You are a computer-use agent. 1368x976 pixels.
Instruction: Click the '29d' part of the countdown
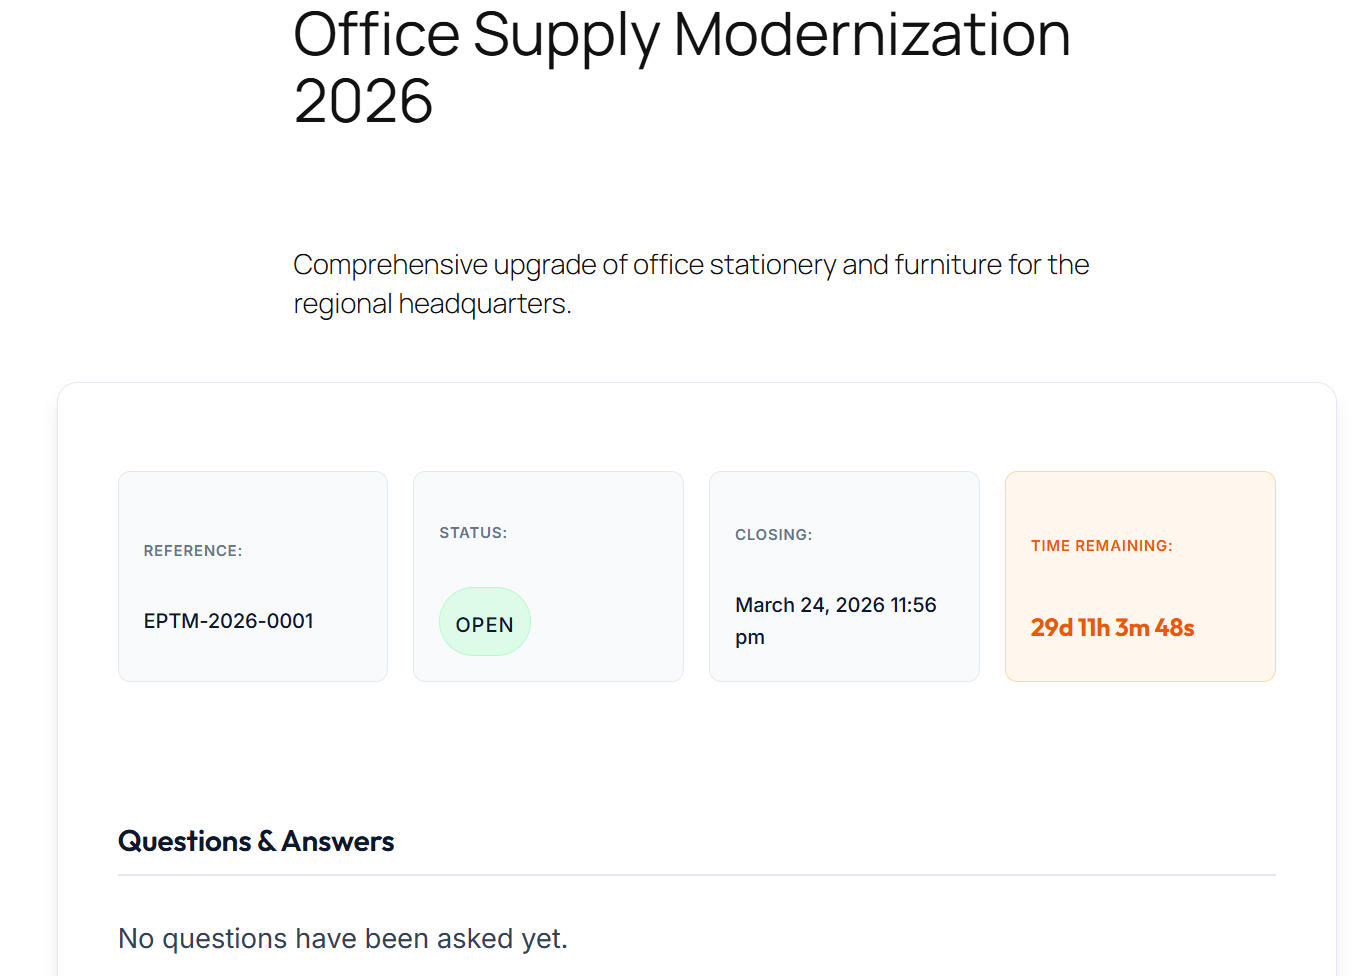(x=1051, y=628)
